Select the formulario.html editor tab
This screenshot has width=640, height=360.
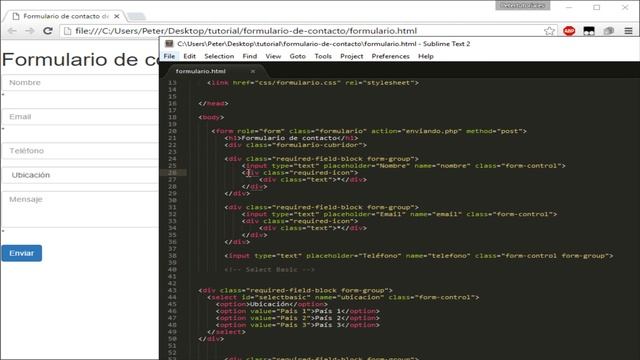coord(201,71)
